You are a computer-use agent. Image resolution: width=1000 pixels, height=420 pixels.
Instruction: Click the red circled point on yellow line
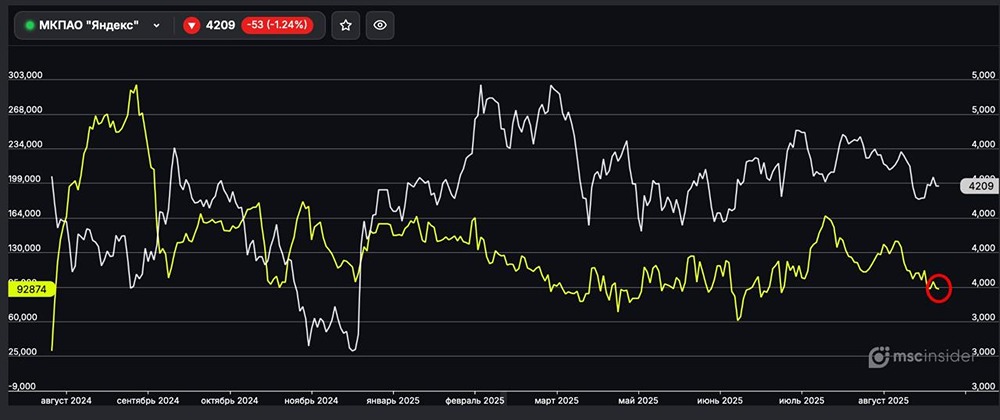[938, 289]
